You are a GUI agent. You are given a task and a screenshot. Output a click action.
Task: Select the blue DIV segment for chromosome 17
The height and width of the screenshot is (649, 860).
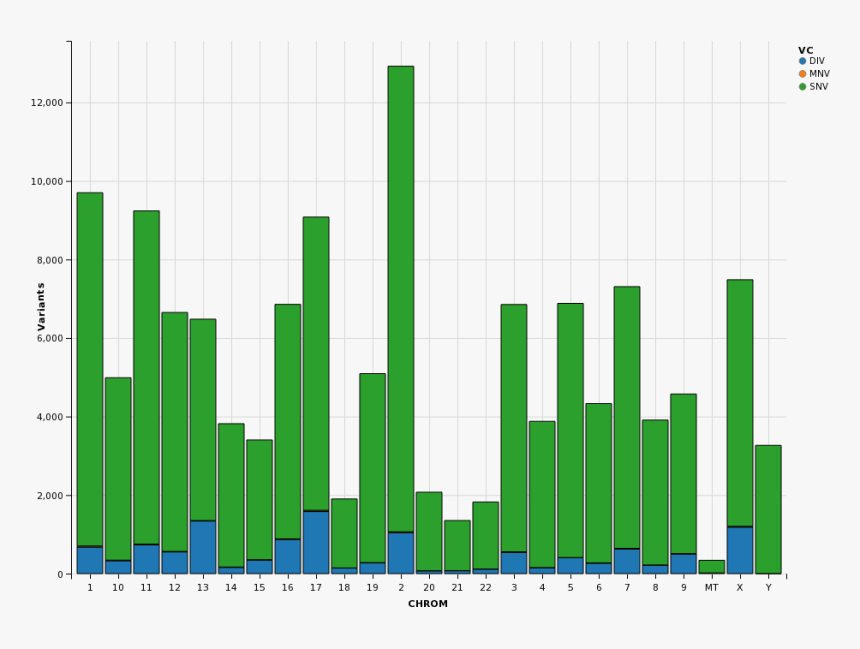point(316,543)
